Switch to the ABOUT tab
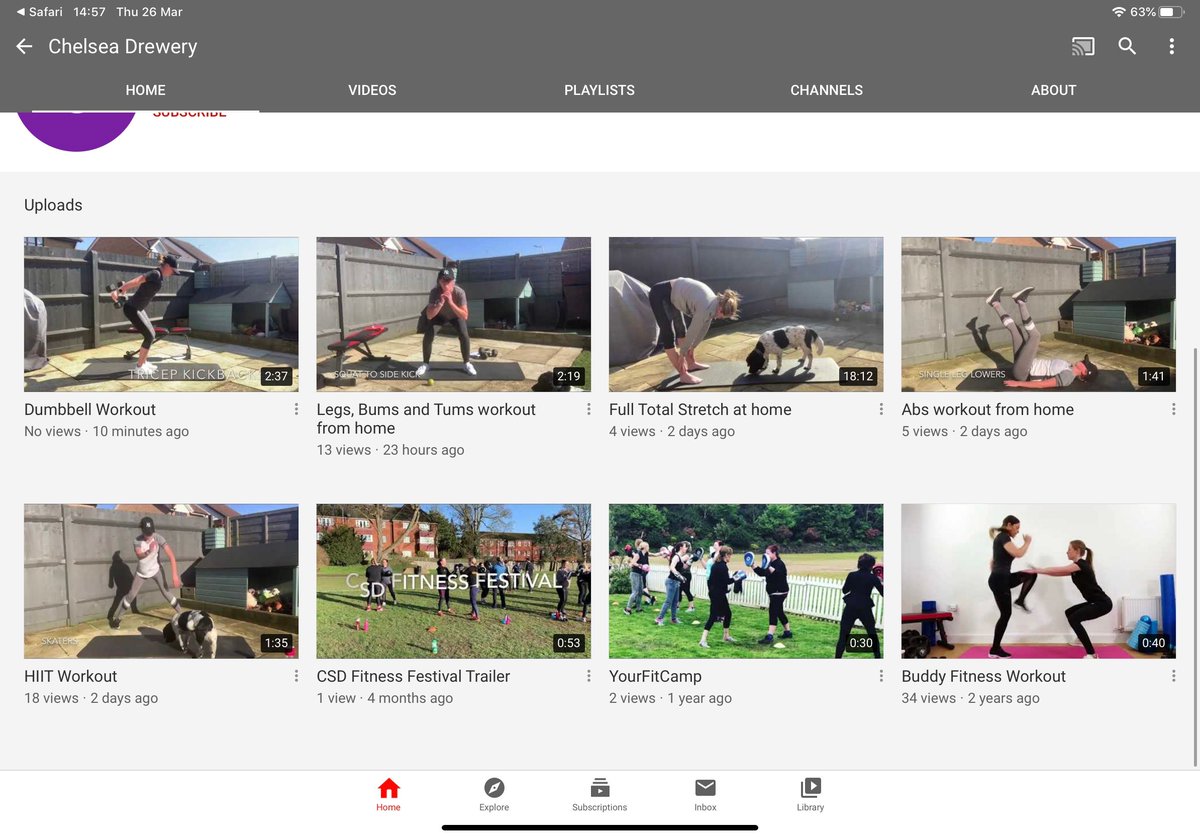 (1053, 90)
